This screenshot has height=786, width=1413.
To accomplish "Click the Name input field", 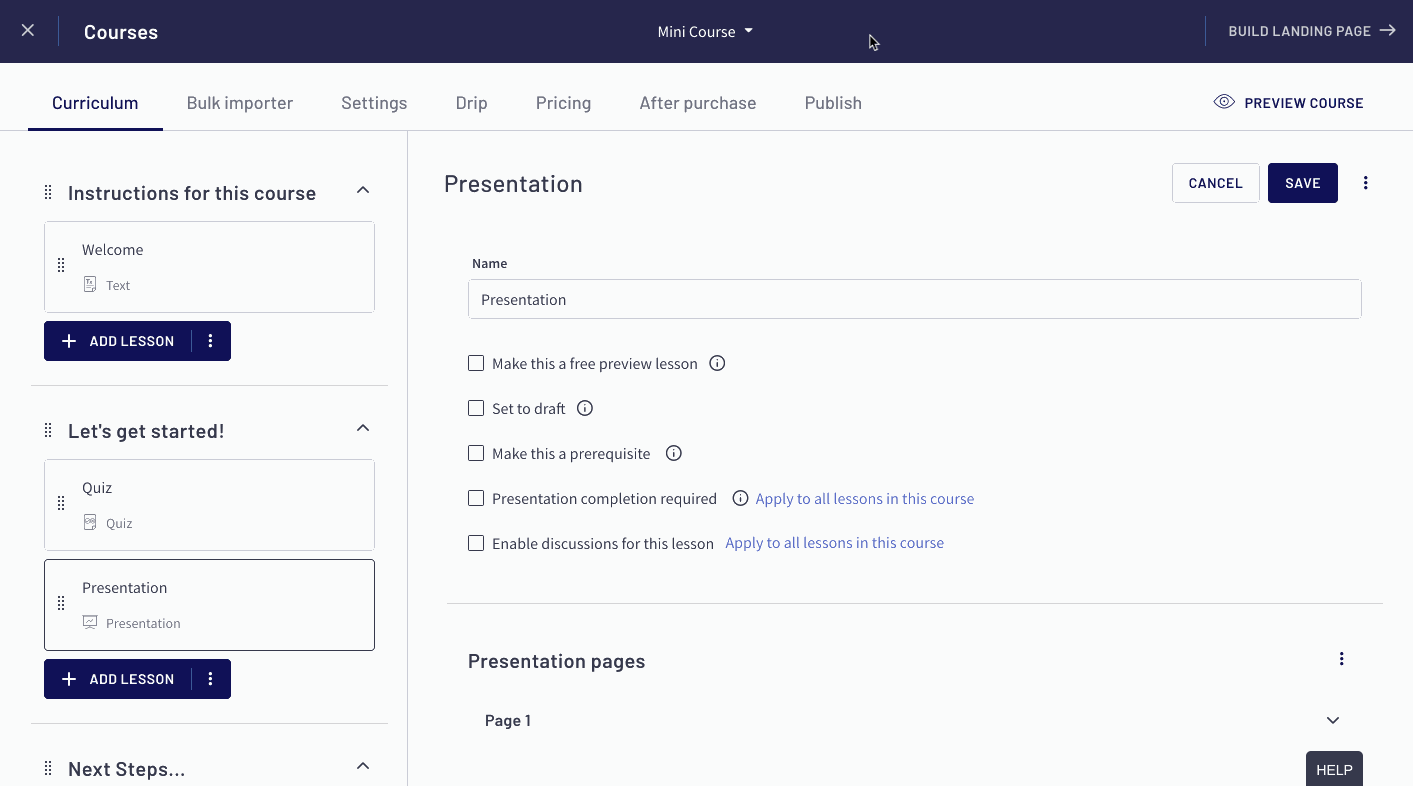I will (915, 299).
